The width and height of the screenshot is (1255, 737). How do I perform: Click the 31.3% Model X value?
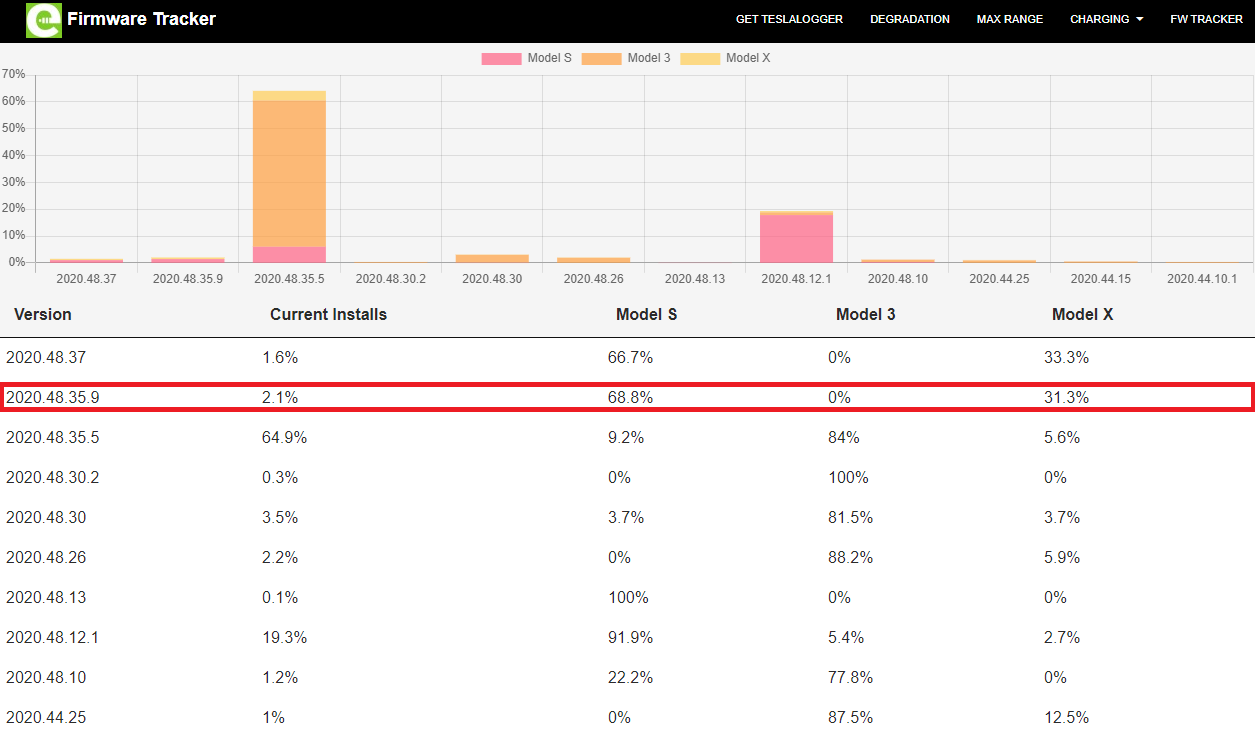(1066, 397)
